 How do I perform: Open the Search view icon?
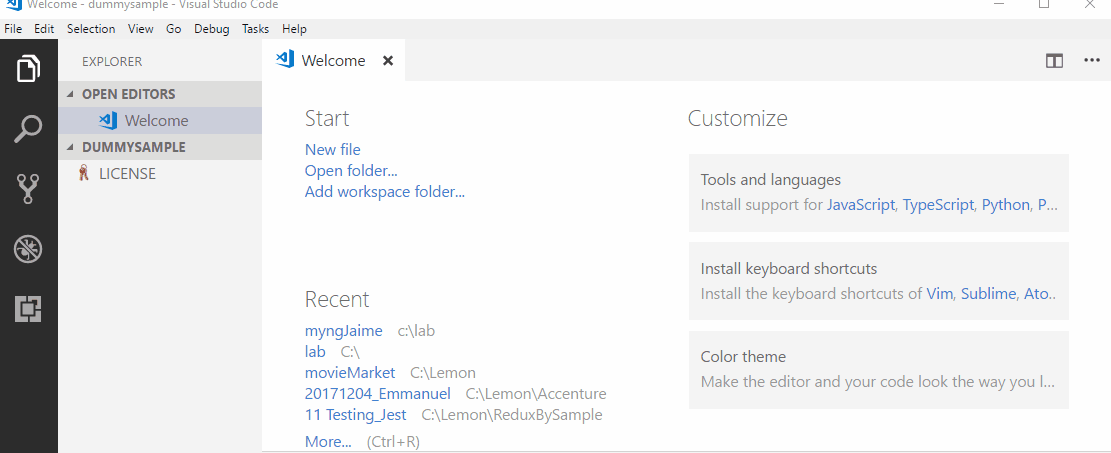coord(28,129)
